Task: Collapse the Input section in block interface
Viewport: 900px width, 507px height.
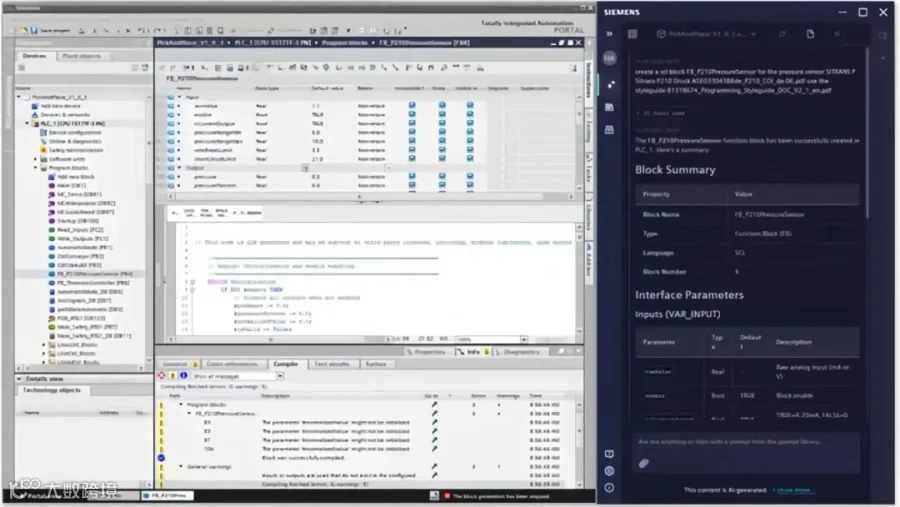Action: pos(179,97)
